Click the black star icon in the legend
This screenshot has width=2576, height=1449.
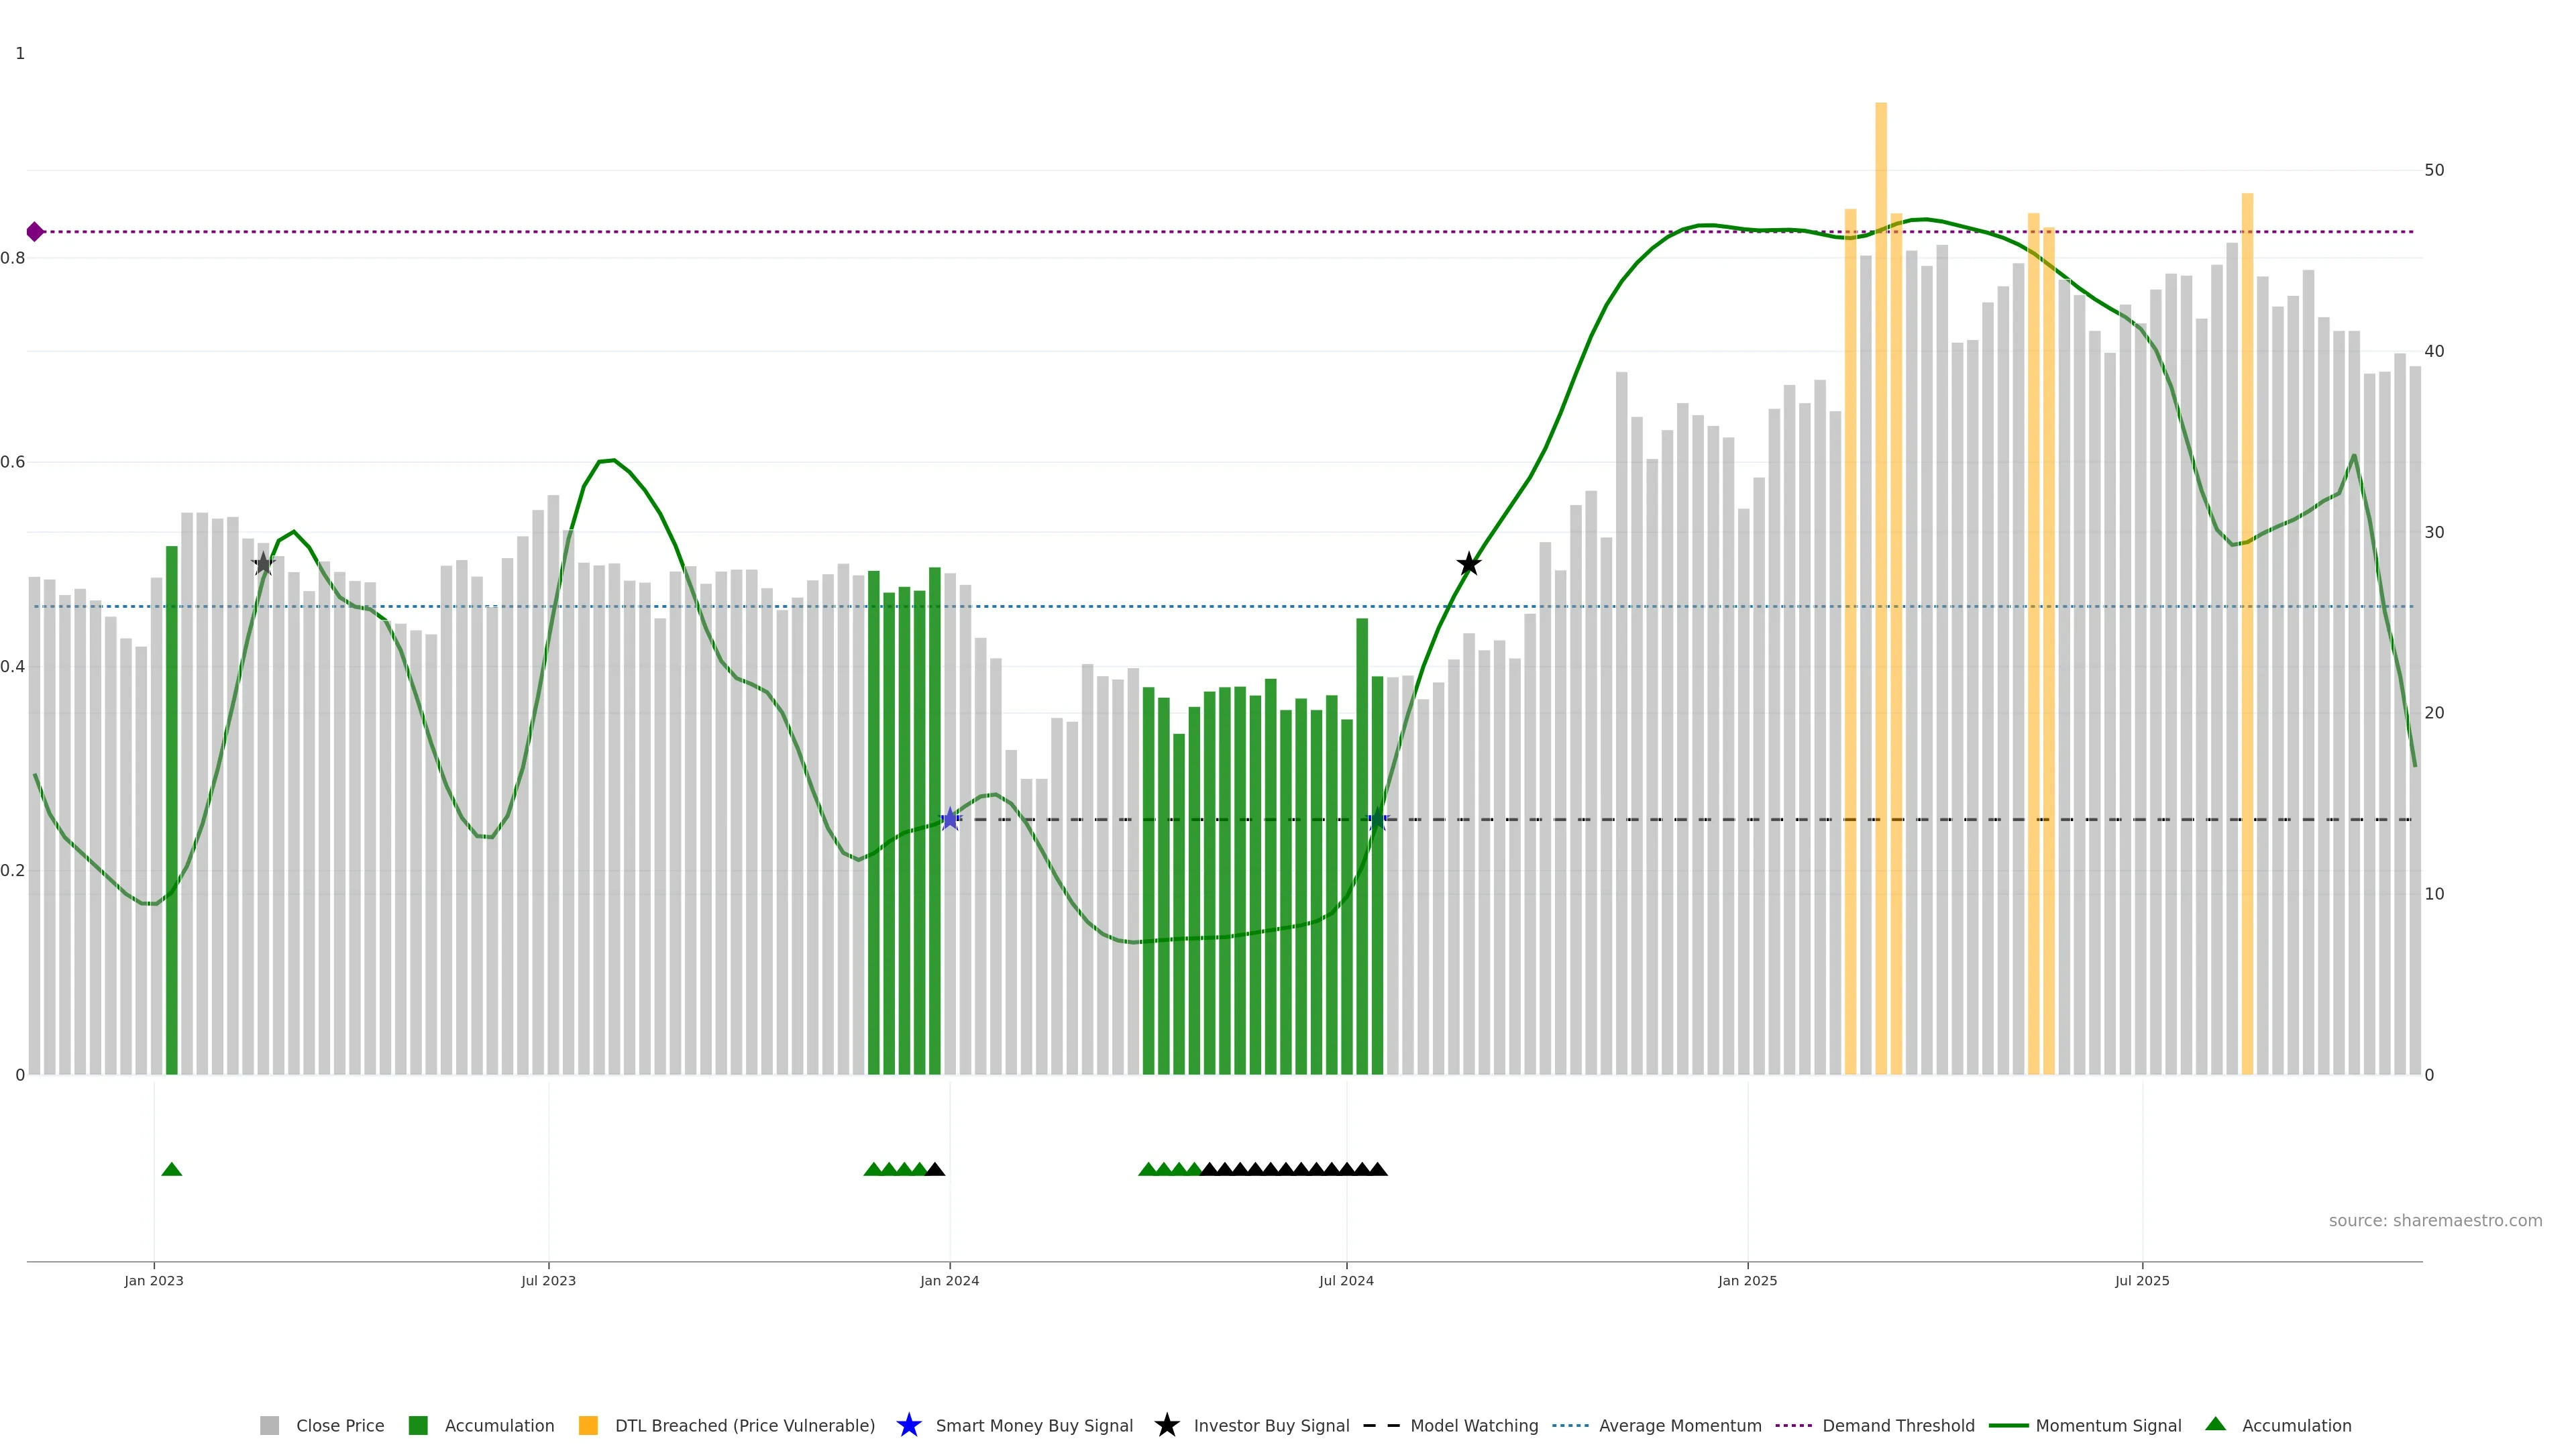click(x=1166, y=1425)
